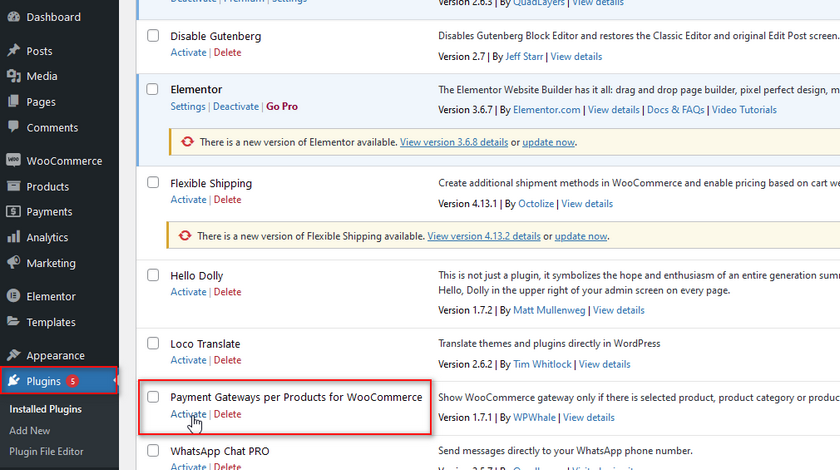Delete the Flexible Shipping plugin
The width and height of the screenshot is (840, 470).
click(227, 199)
